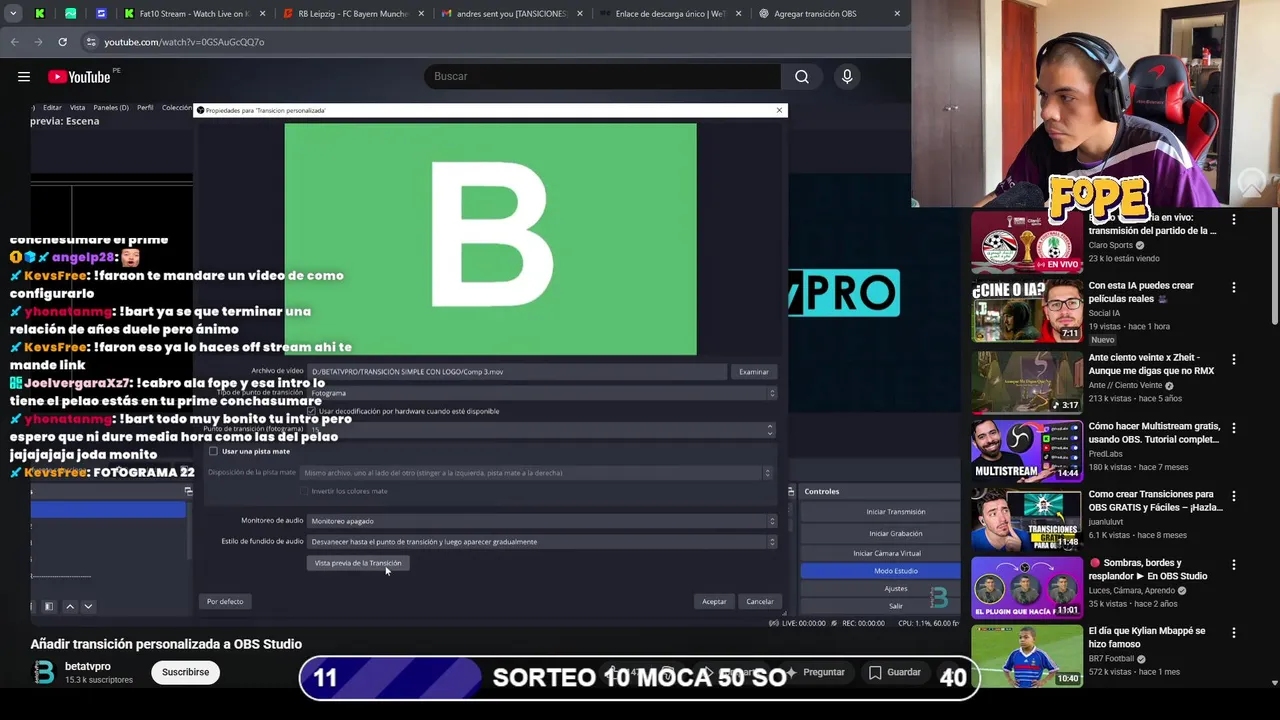1280x720 pixels.
Task: Open OBS Perfil menu
Action: (145, 107)
